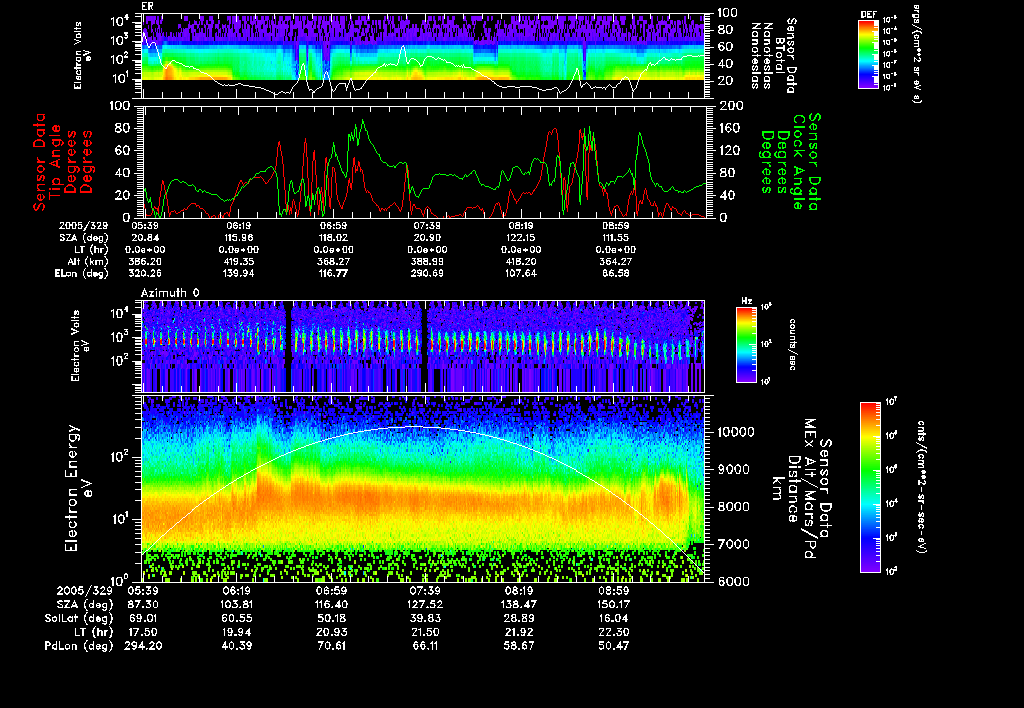Select SZA value 115.96
This screenshot has width=1024, height=708.
[239, 238]
